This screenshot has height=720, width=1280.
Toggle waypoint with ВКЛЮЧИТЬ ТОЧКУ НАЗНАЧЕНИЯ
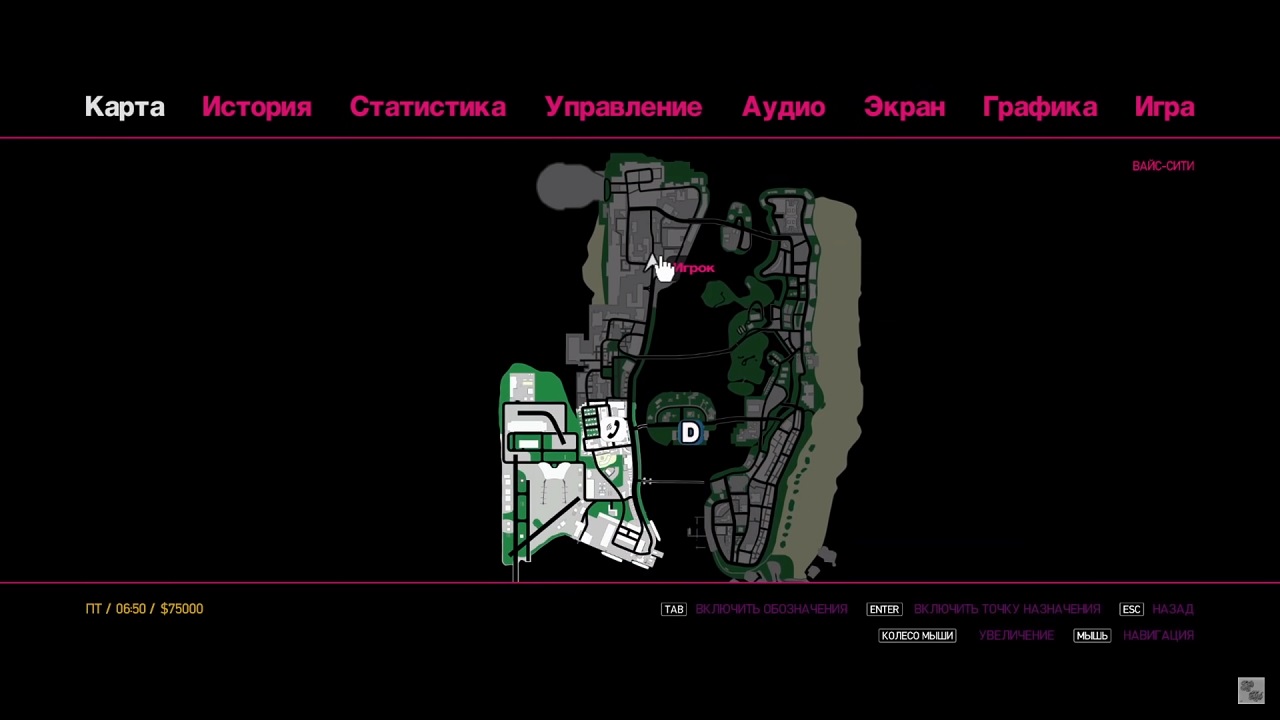[x=1006, y=609]
